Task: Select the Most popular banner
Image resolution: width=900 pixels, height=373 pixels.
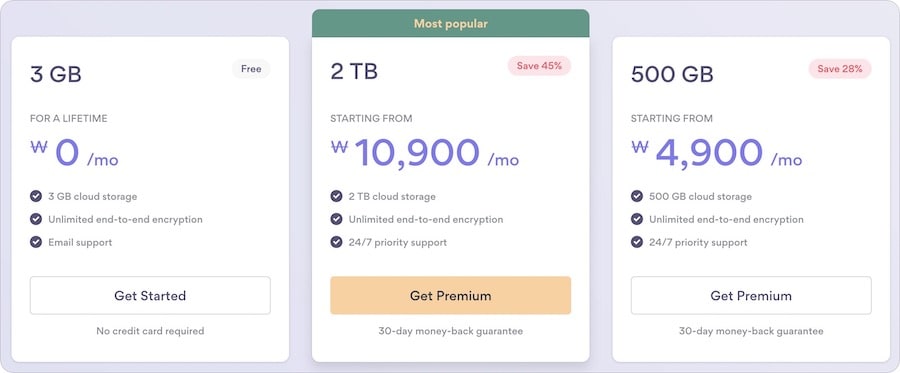Action: click(451, 24)
